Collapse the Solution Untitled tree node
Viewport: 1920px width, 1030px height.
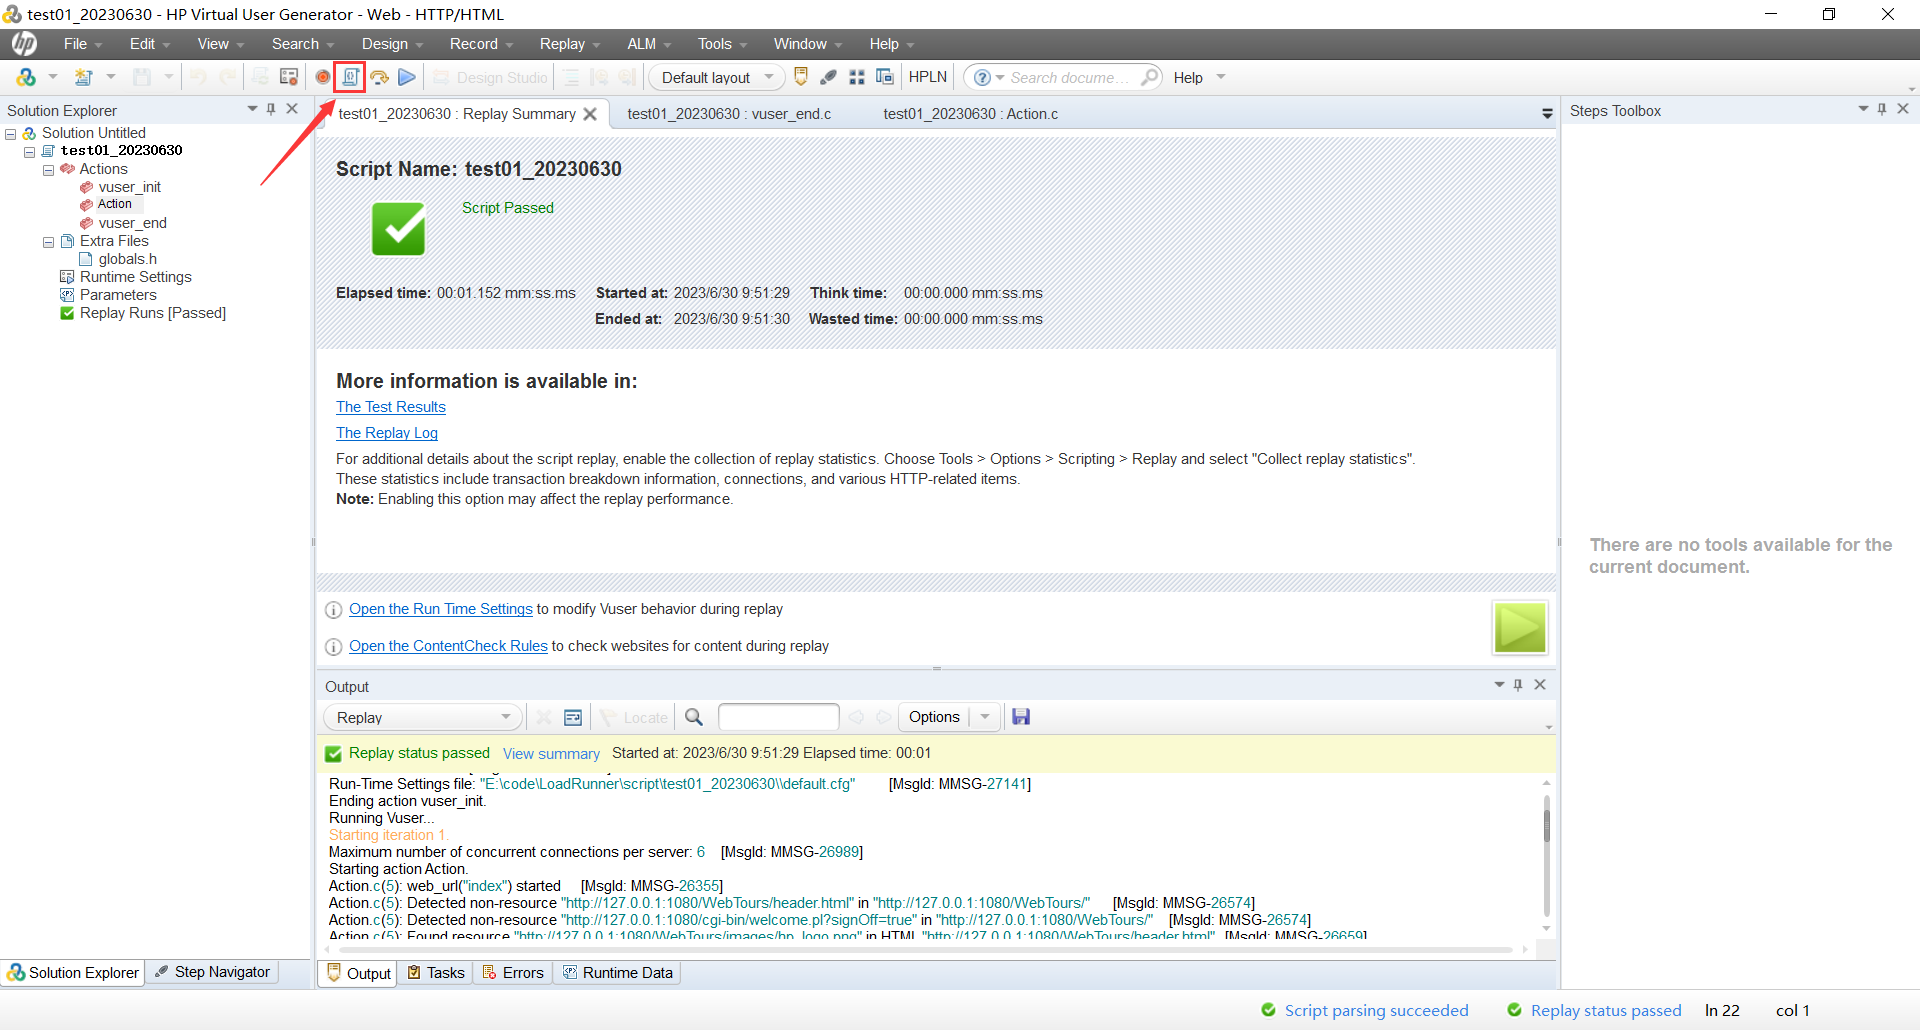[11, 134]
